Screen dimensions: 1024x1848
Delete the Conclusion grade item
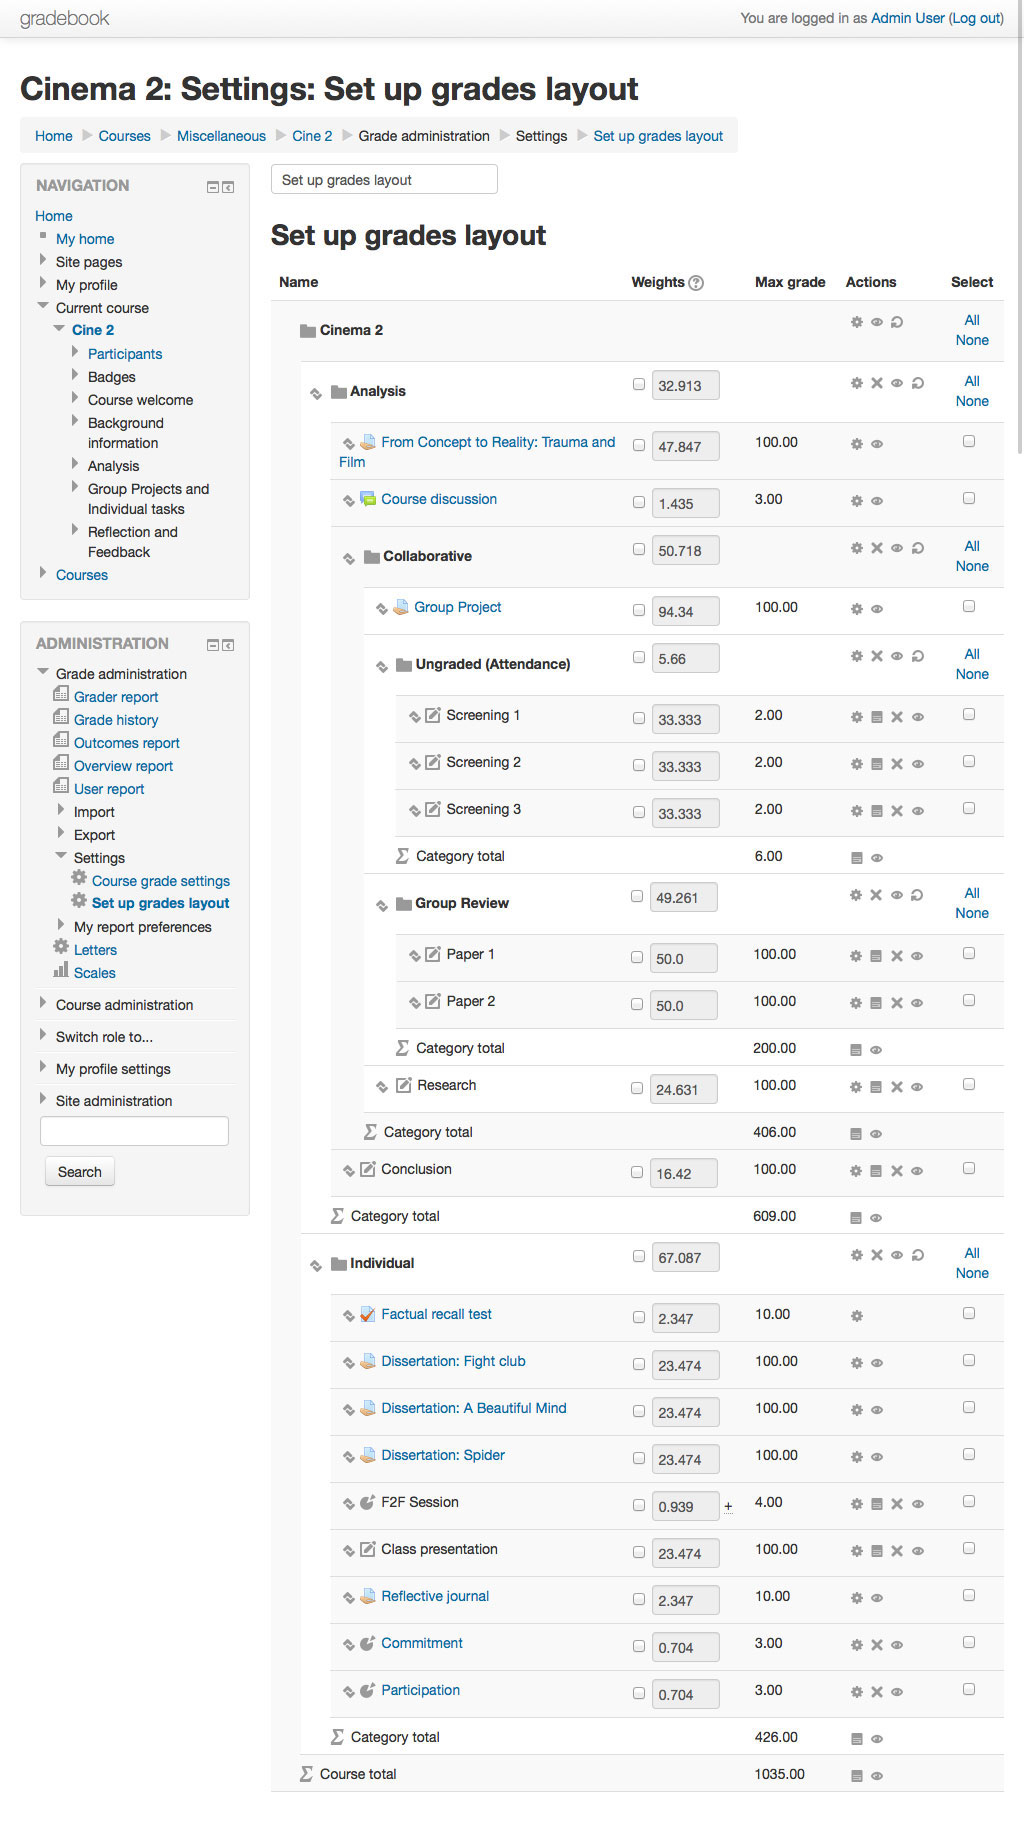(x=897, y=1171)
